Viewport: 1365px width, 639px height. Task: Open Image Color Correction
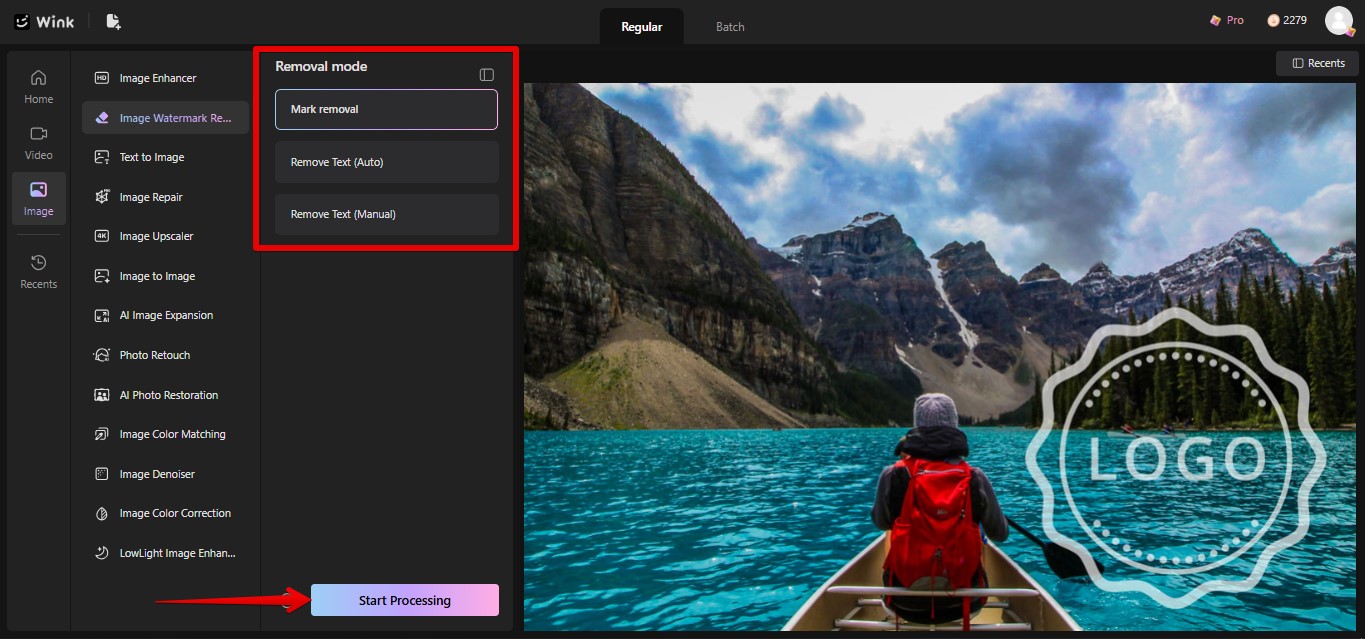[x=165, y=513]
